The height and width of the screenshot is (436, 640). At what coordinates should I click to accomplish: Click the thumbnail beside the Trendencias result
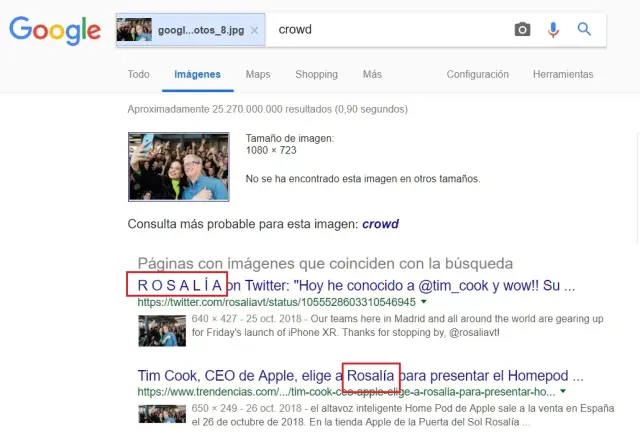(x=161, y=414)
